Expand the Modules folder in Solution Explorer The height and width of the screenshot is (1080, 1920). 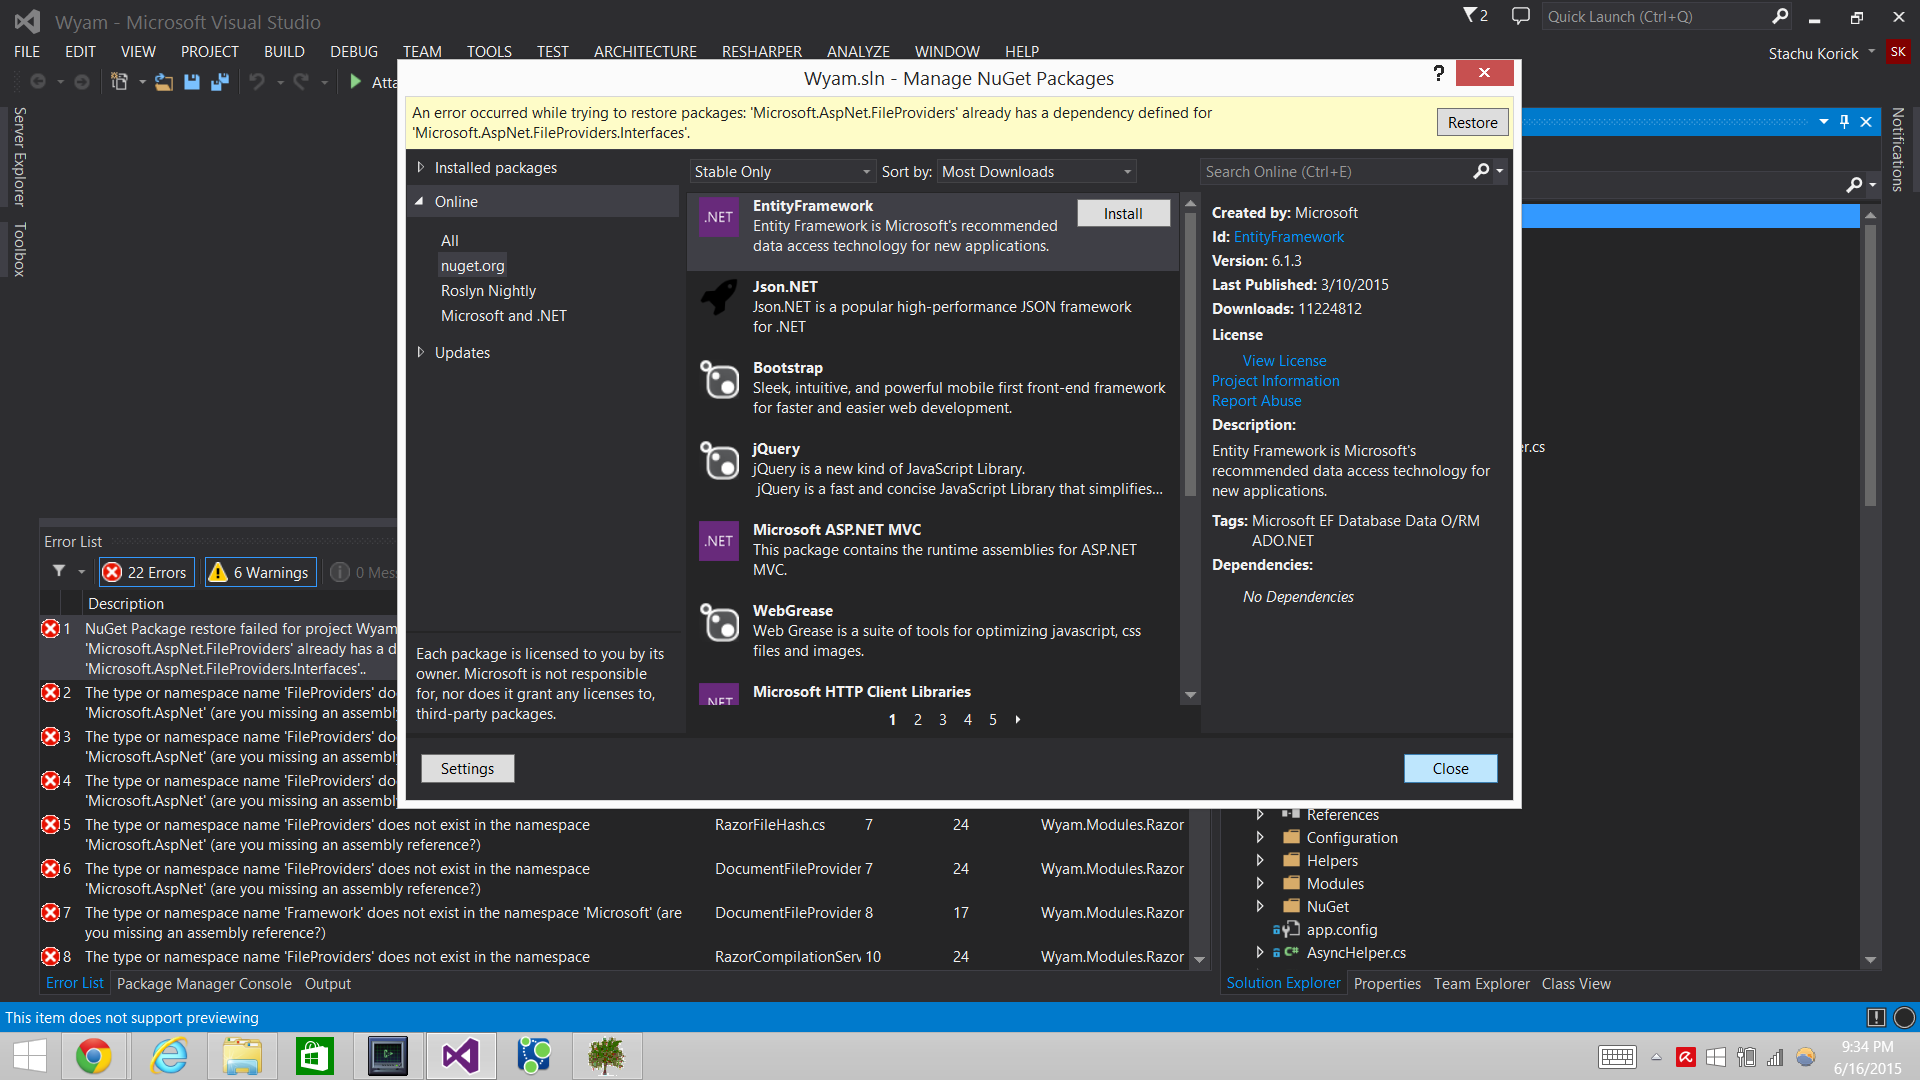tap(1260, 883)
